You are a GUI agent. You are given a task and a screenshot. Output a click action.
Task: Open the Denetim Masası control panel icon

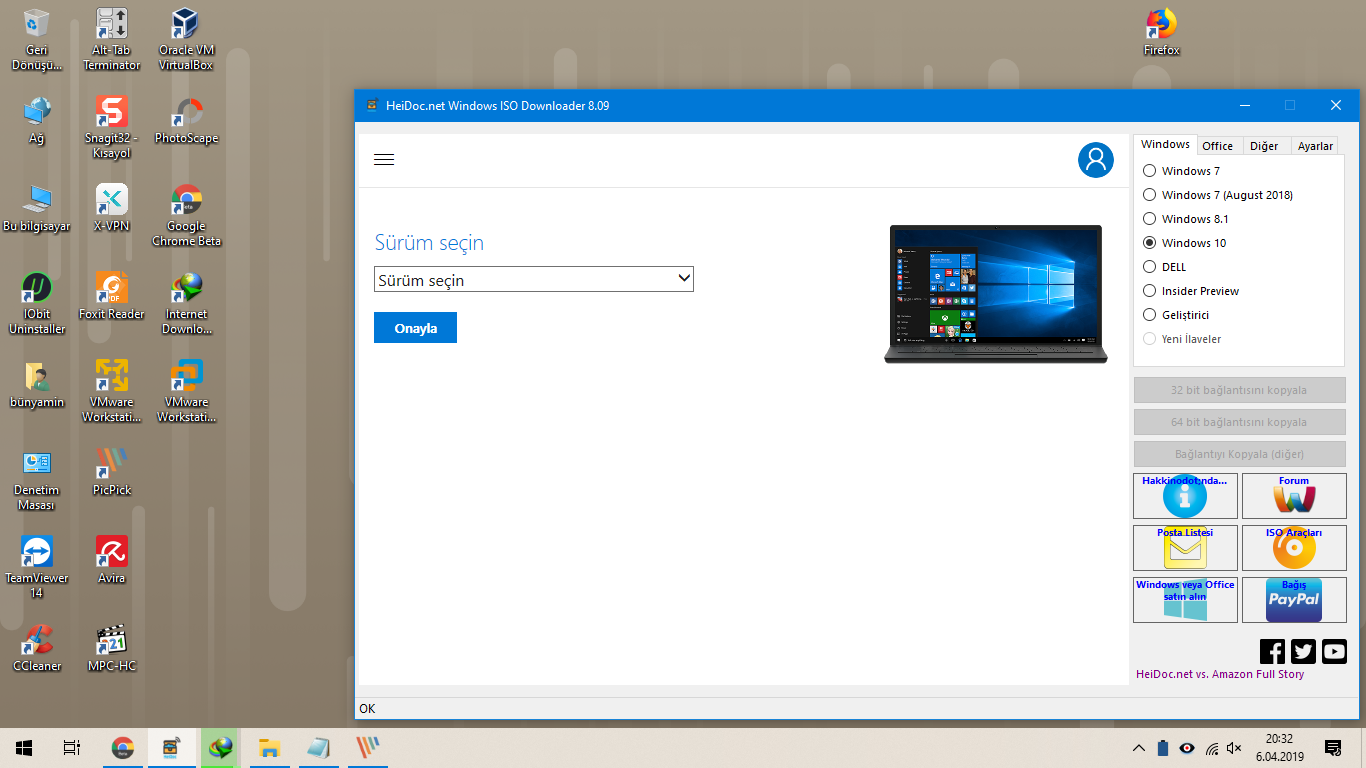point(37,479)
